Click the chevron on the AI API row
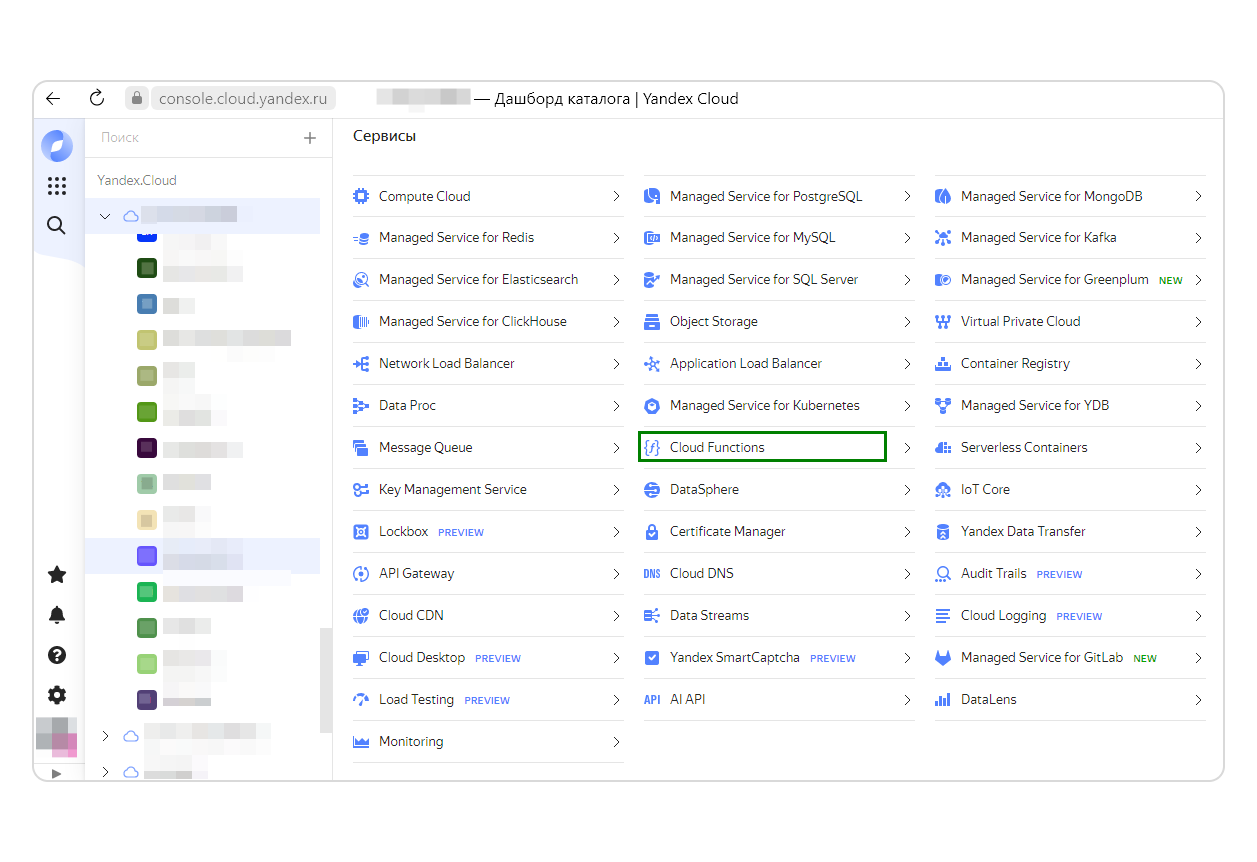1257x862 pixels. pos(907,700)
